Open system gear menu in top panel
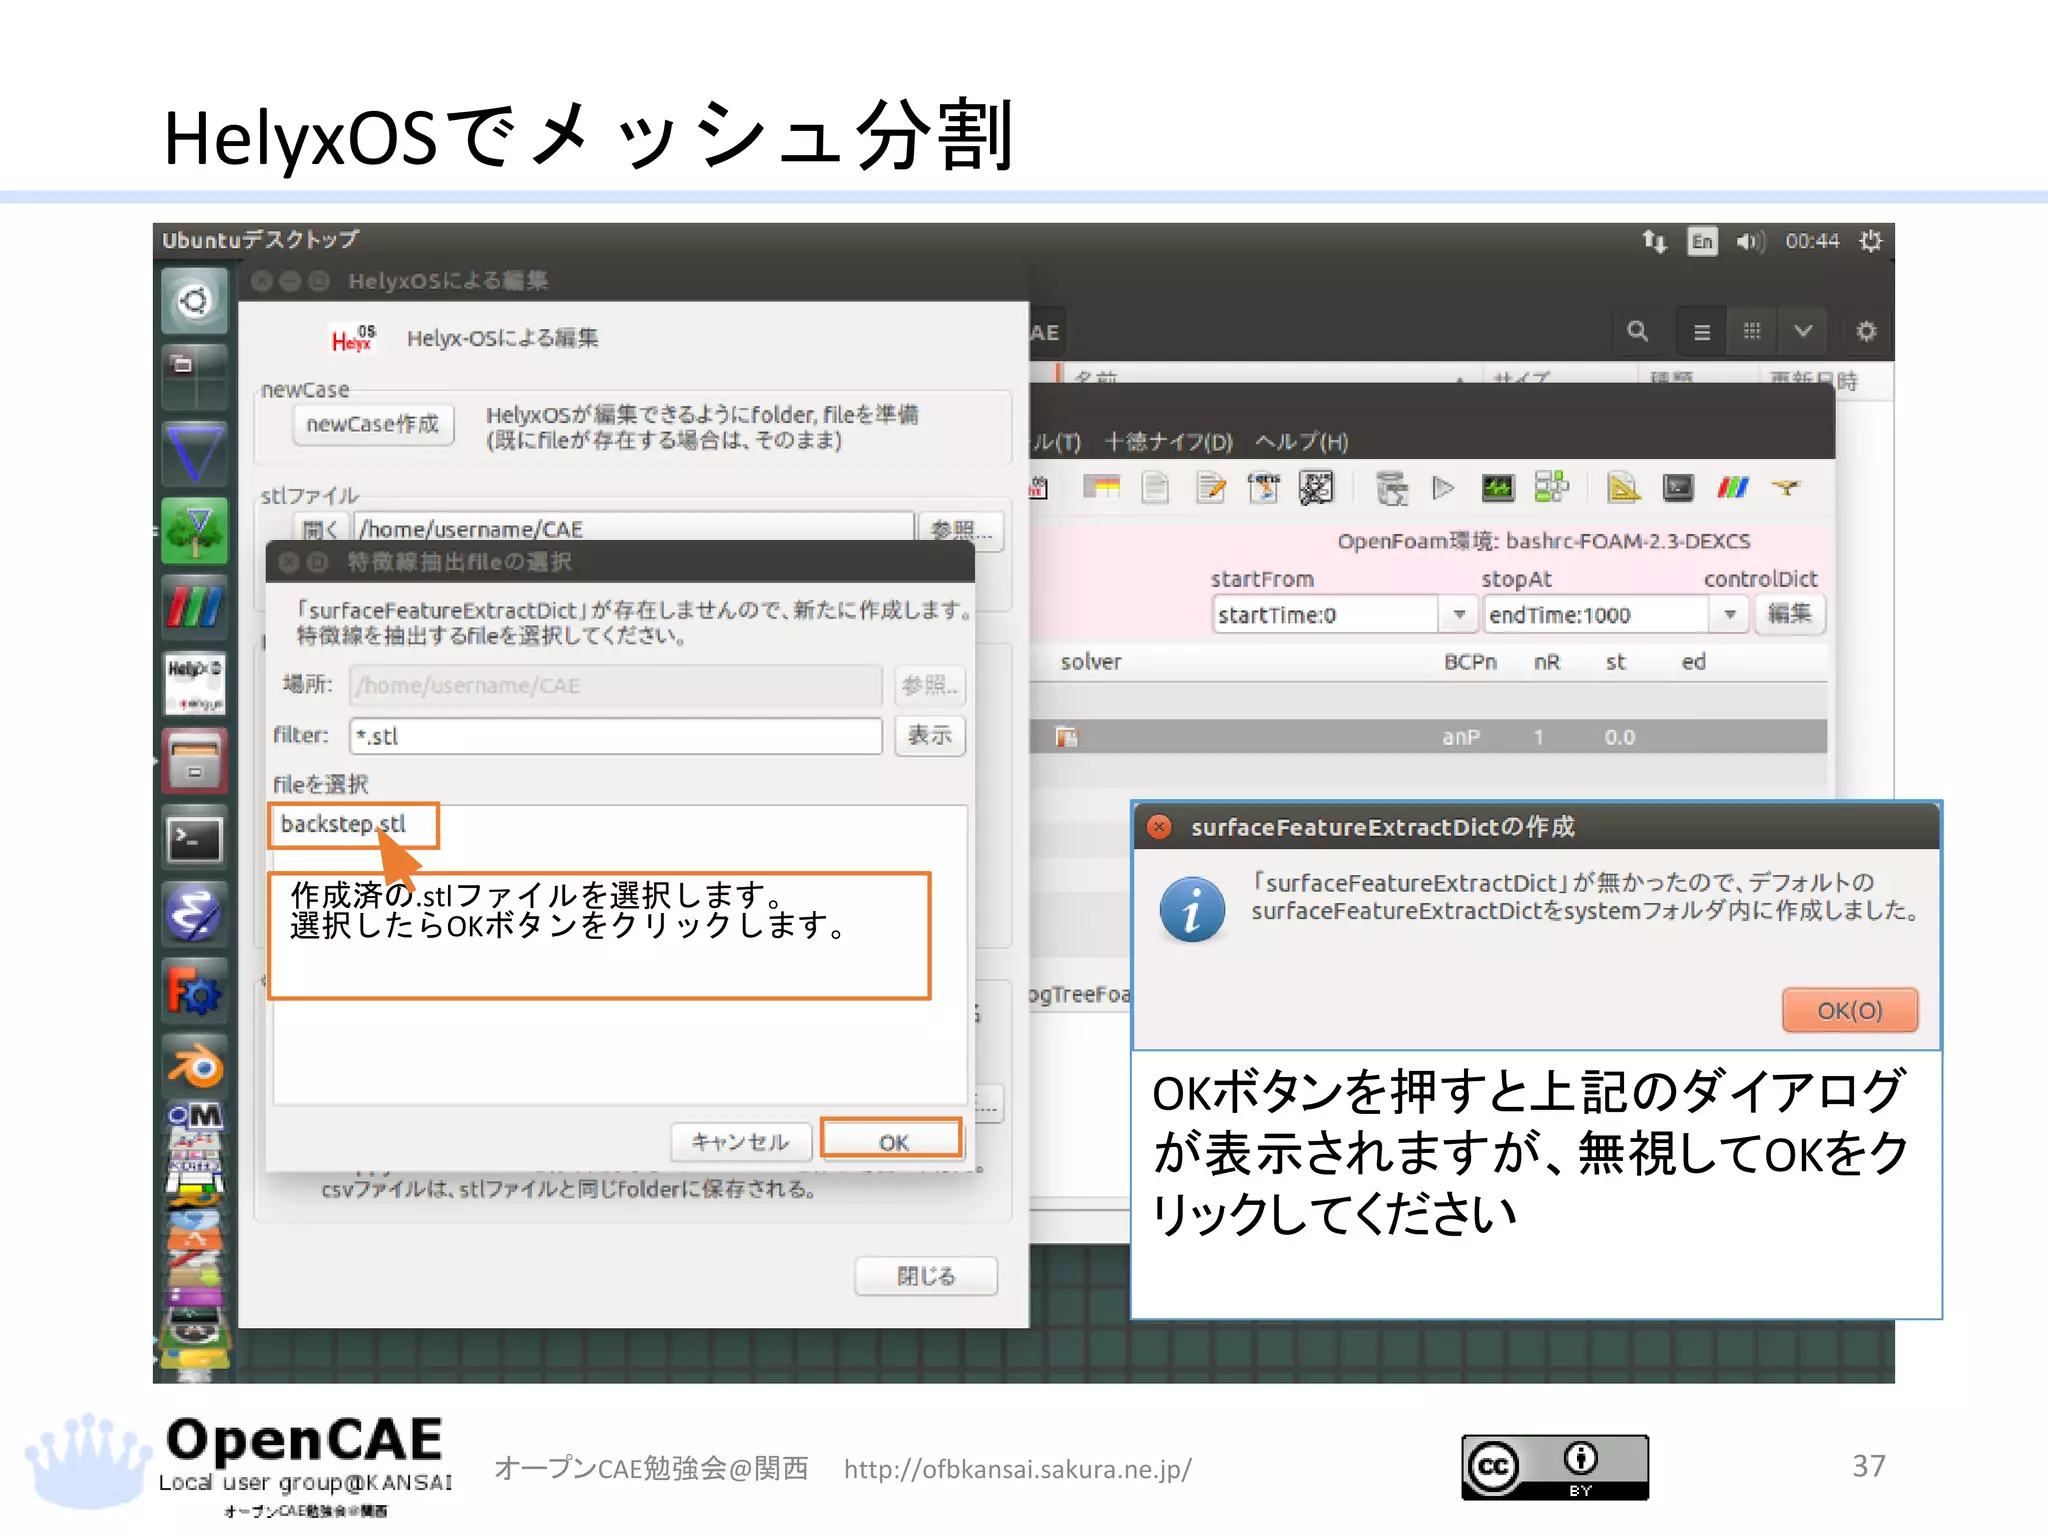The height and width of the screenshot is (1536, 2048). [1870, 241]
